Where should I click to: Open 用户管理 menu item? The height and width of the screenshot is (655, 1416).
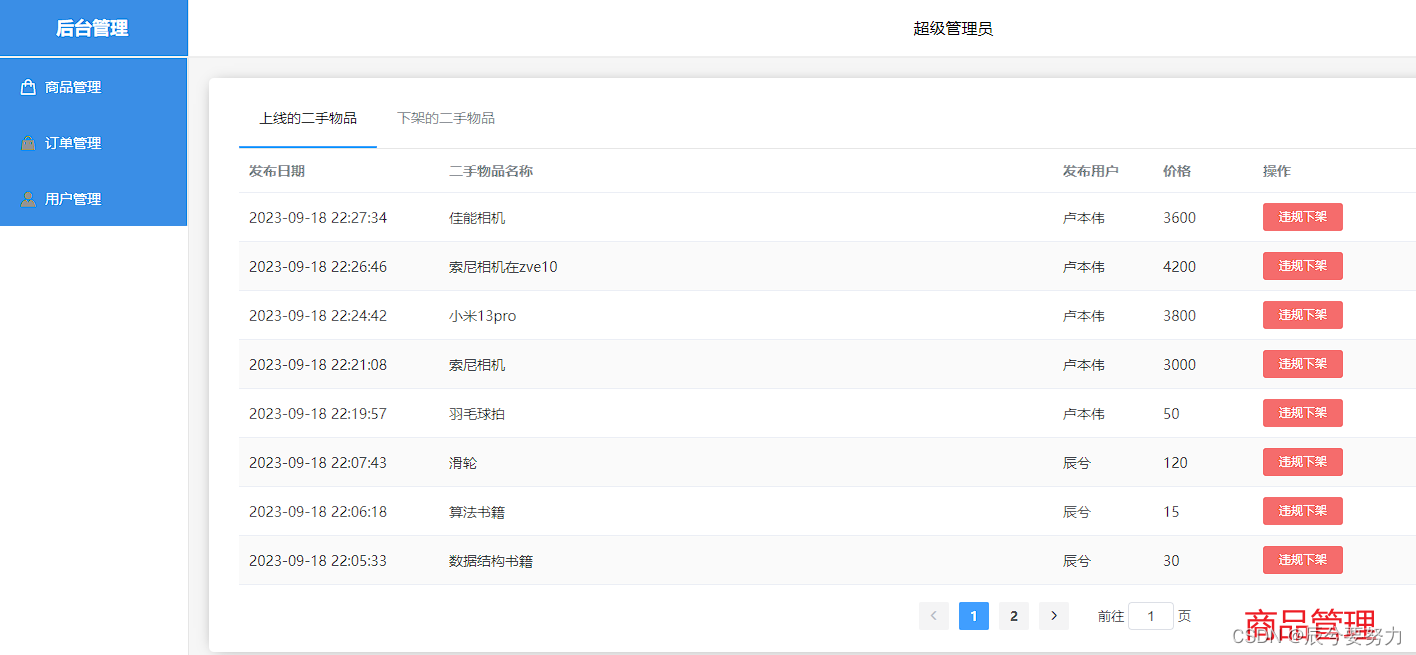pos(93,199)
